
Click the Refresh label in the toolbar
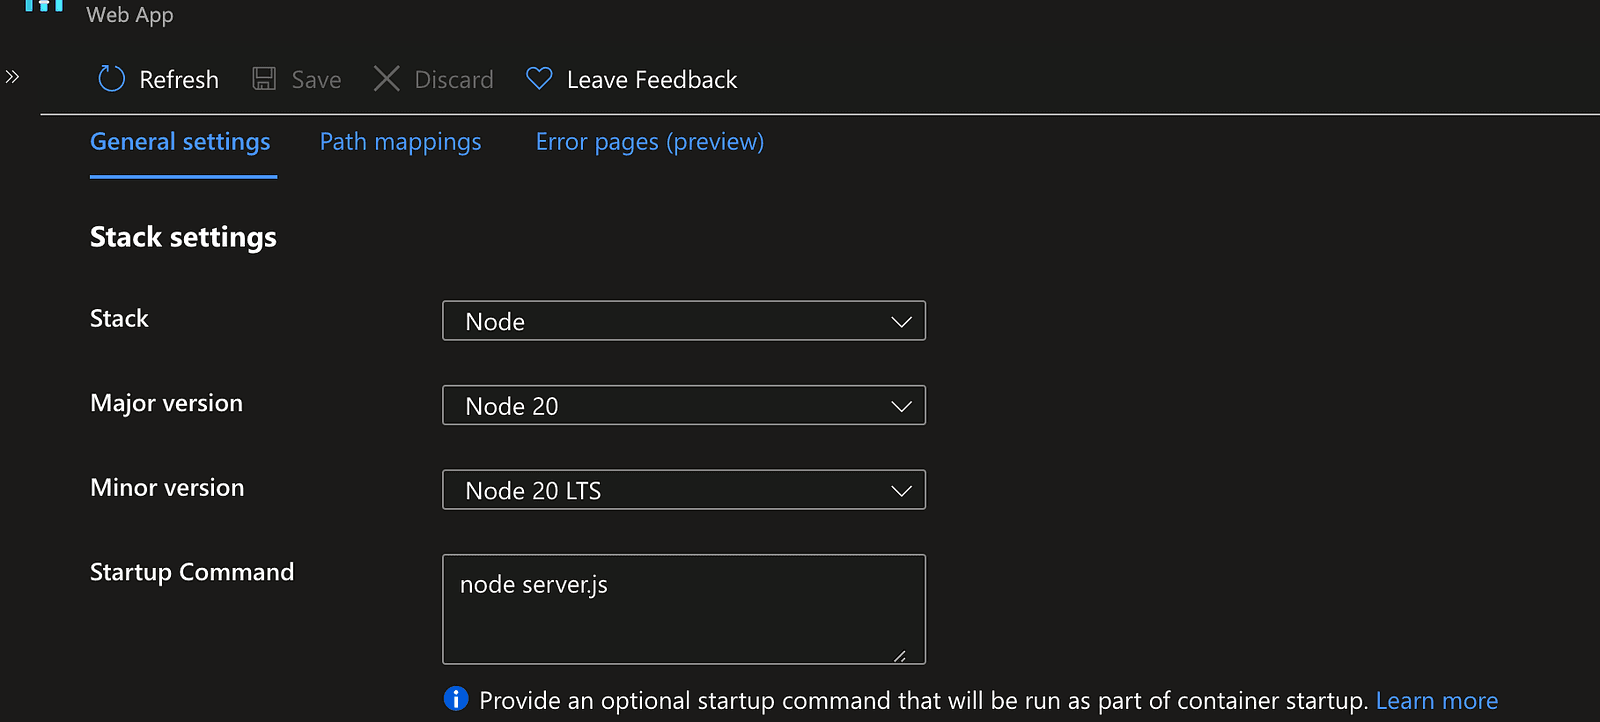[x=179, y=80]
